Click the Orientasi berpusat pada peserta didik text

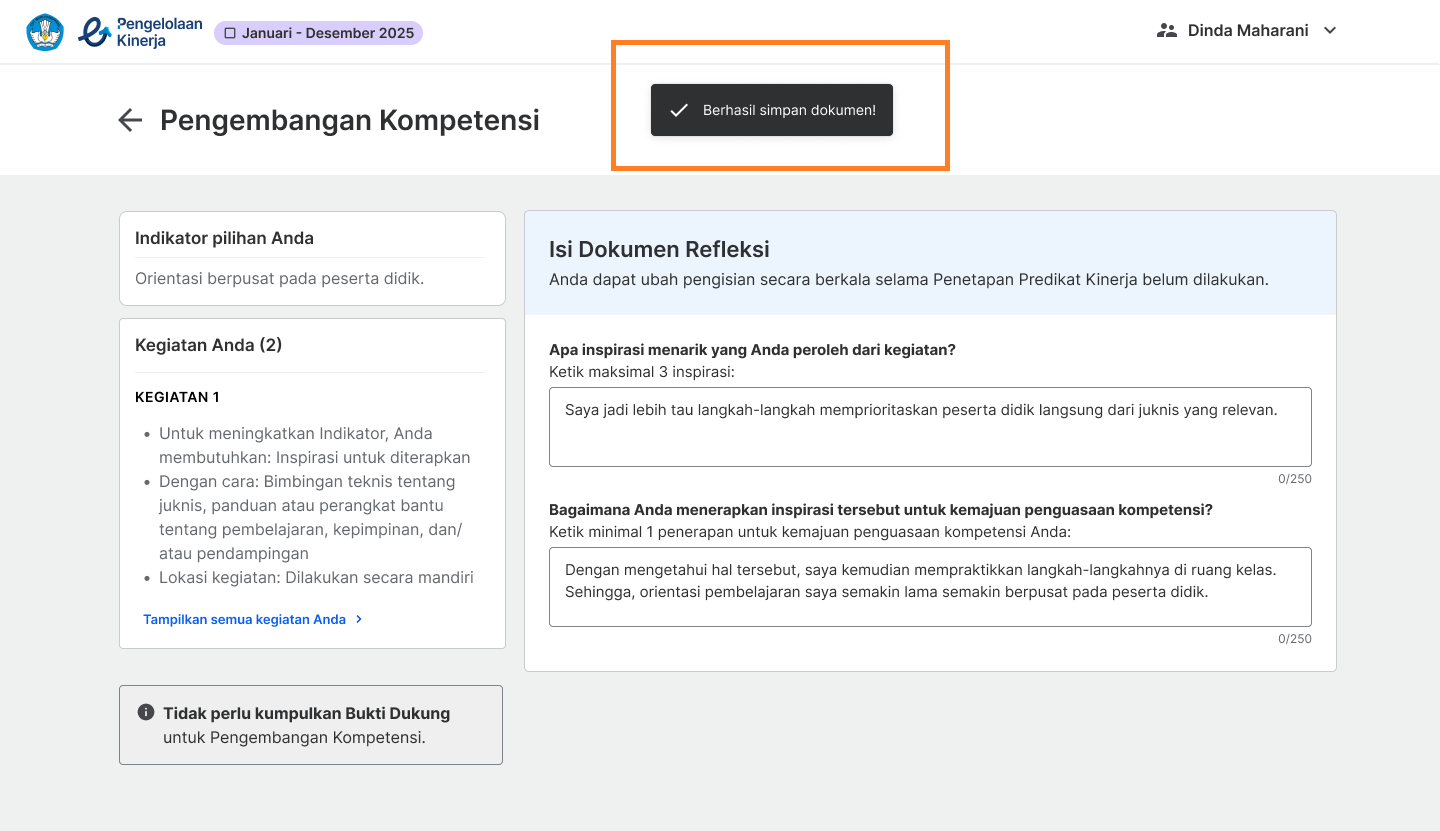[x=279, y=278]
